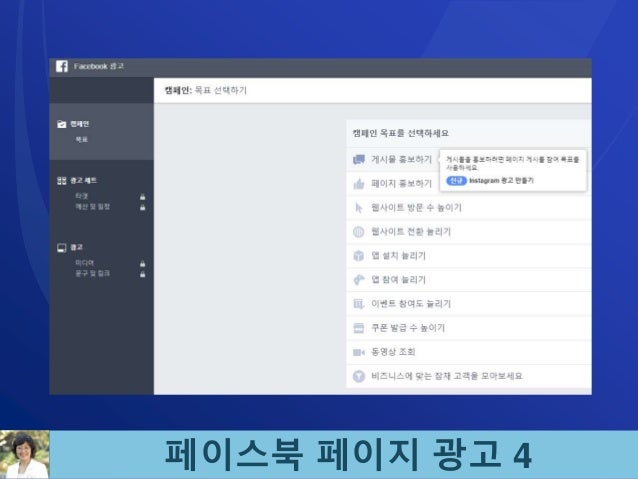
Task: Click the lock icon beside 문구 및 링크
Action: tap(142, 274)
